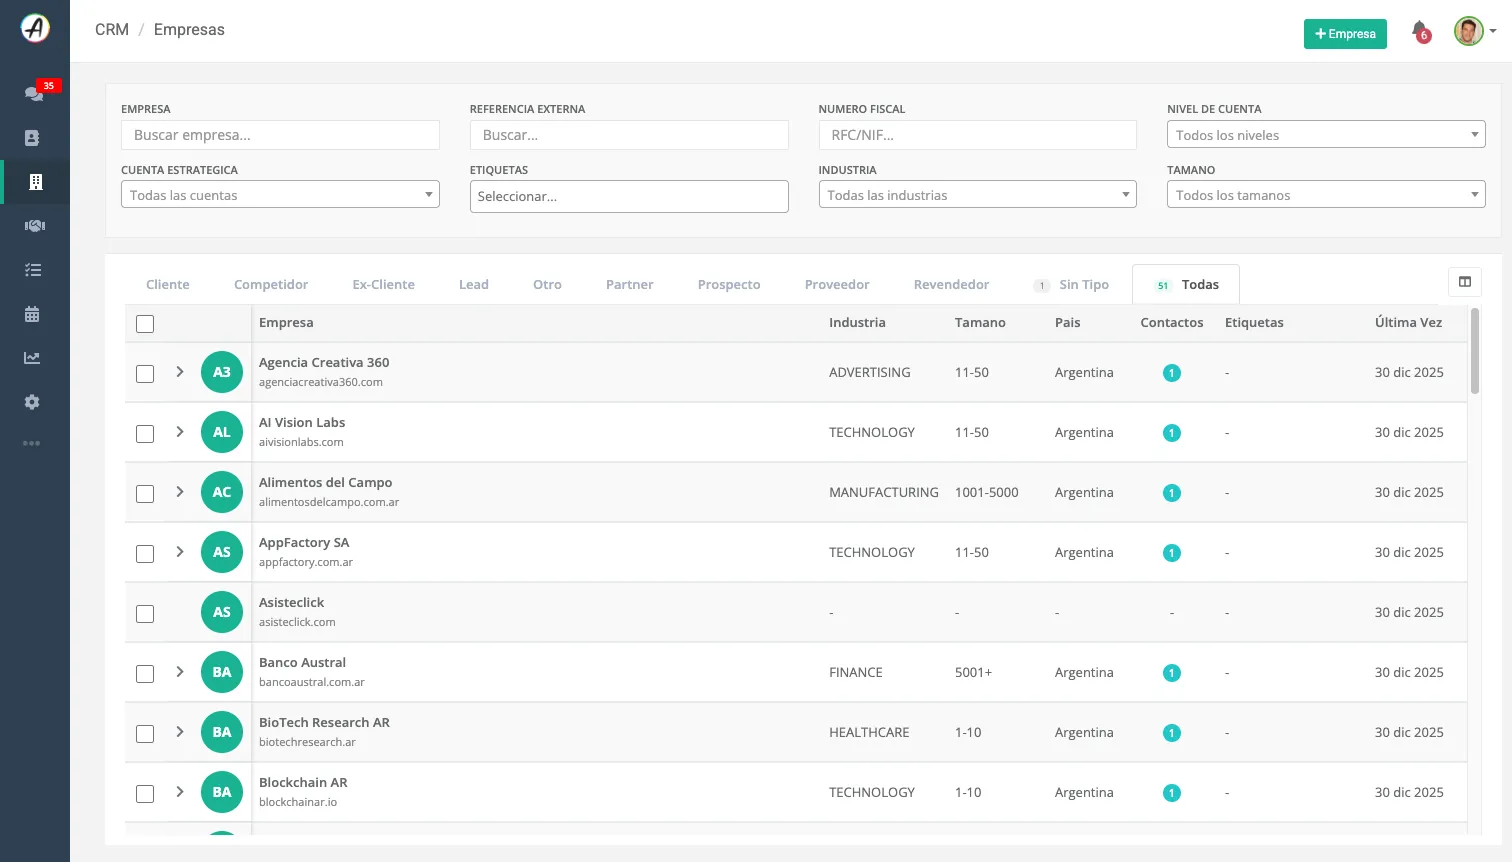Open the calendar icon in sidebar
Image resolution: width=1512 pixels, height=862 pixels.
pos(32,314)
